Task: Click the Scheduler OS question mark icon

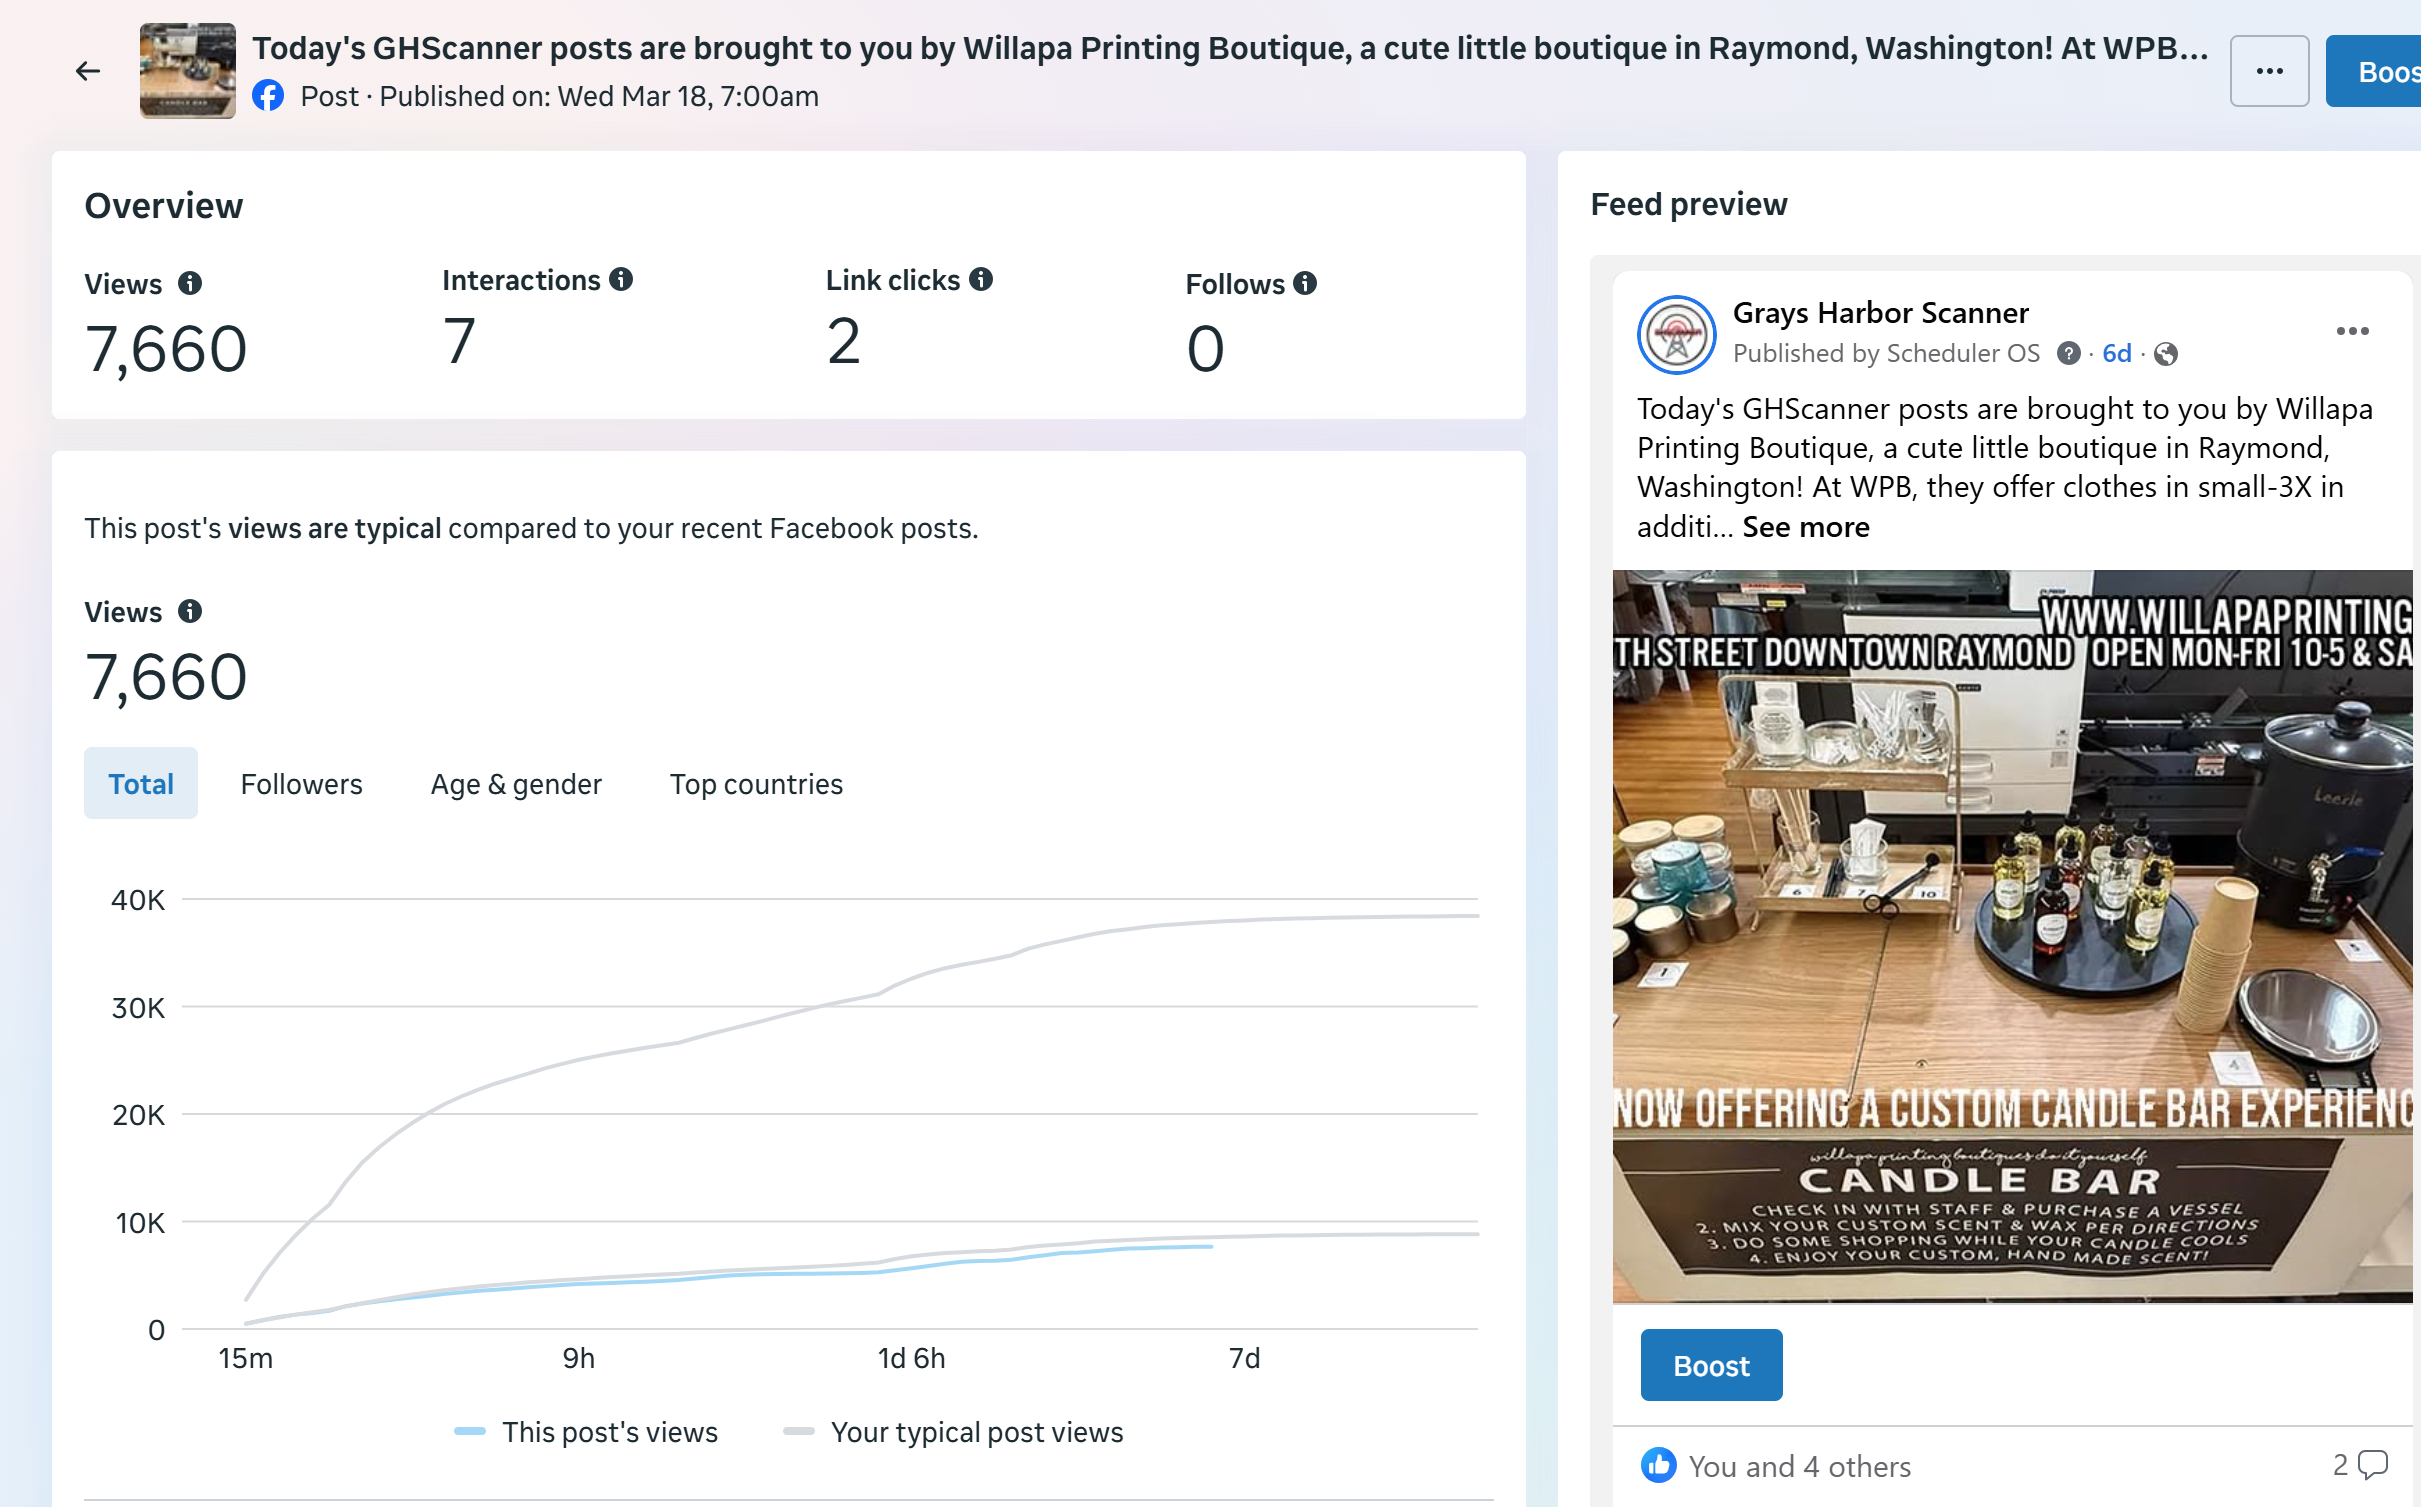Action: coord(2069,354)
